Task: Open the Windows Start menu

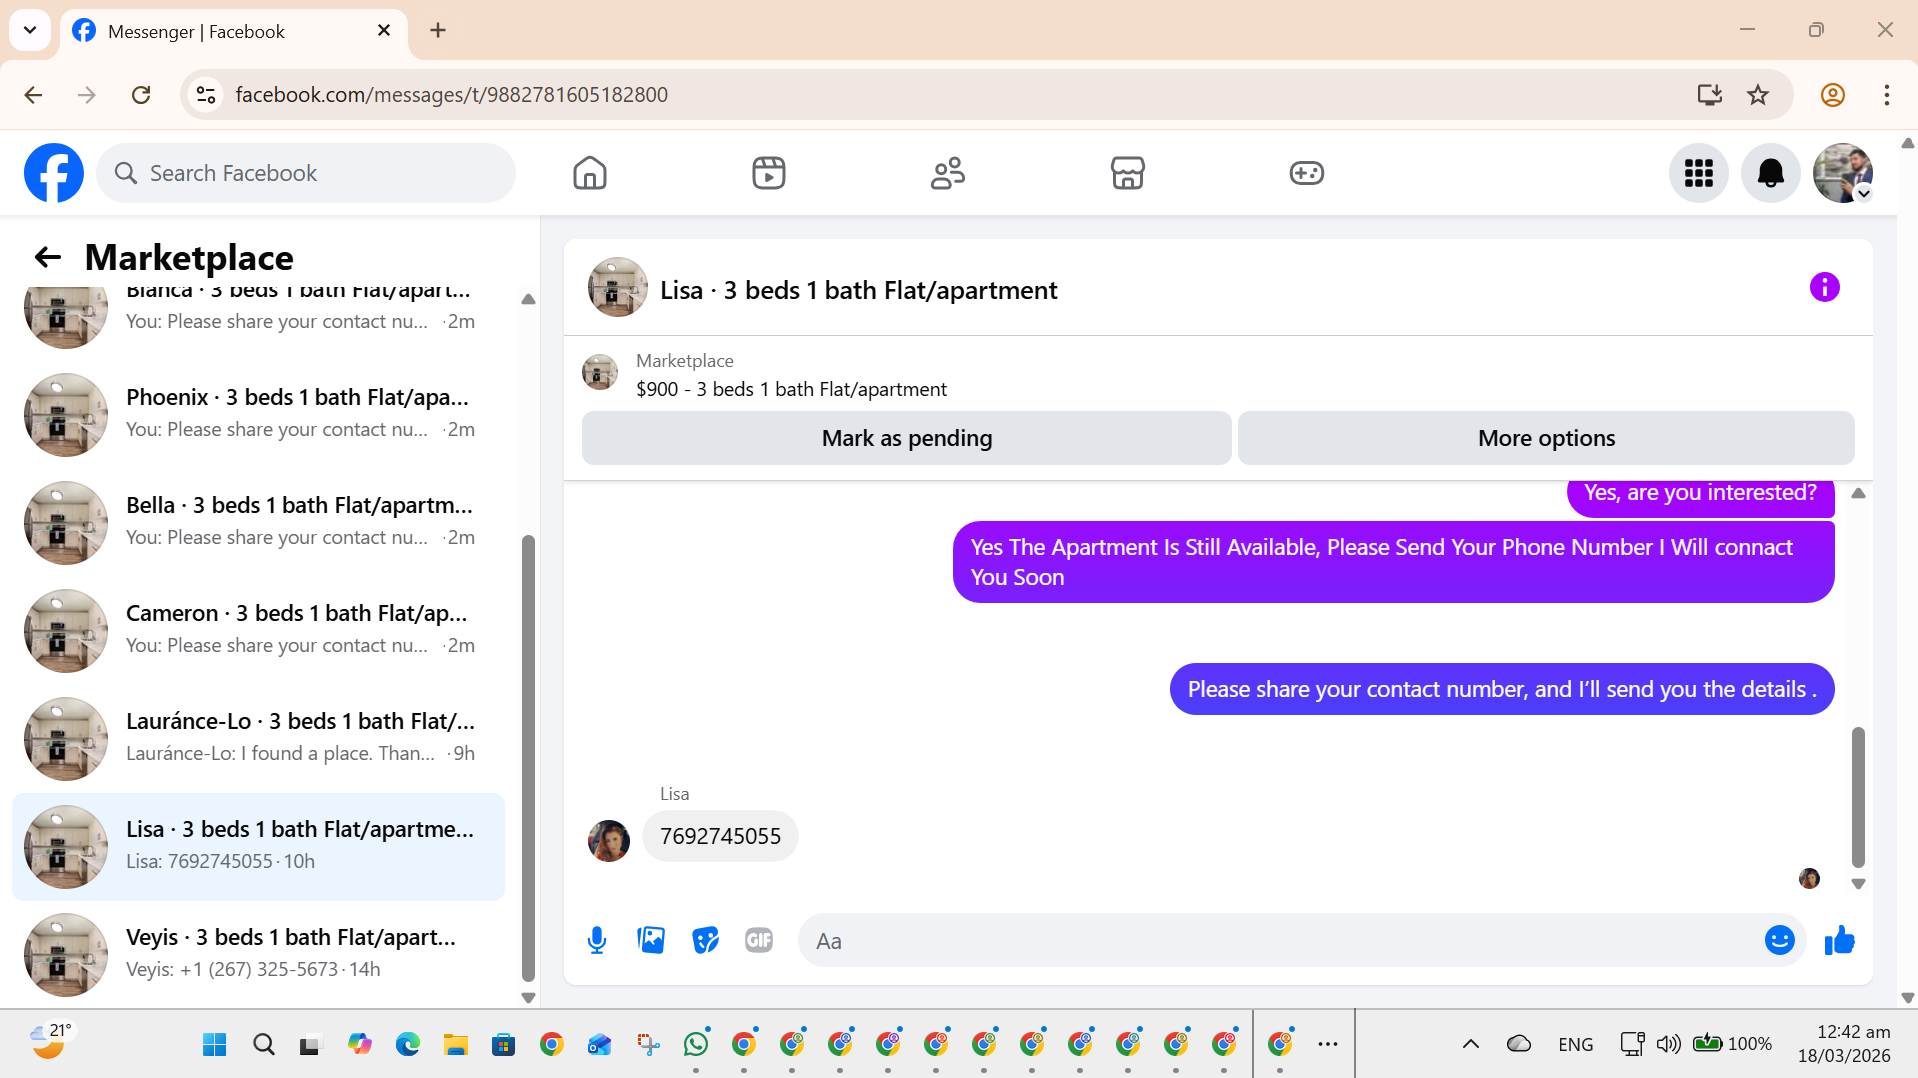Action: (x=214, y=1045)
